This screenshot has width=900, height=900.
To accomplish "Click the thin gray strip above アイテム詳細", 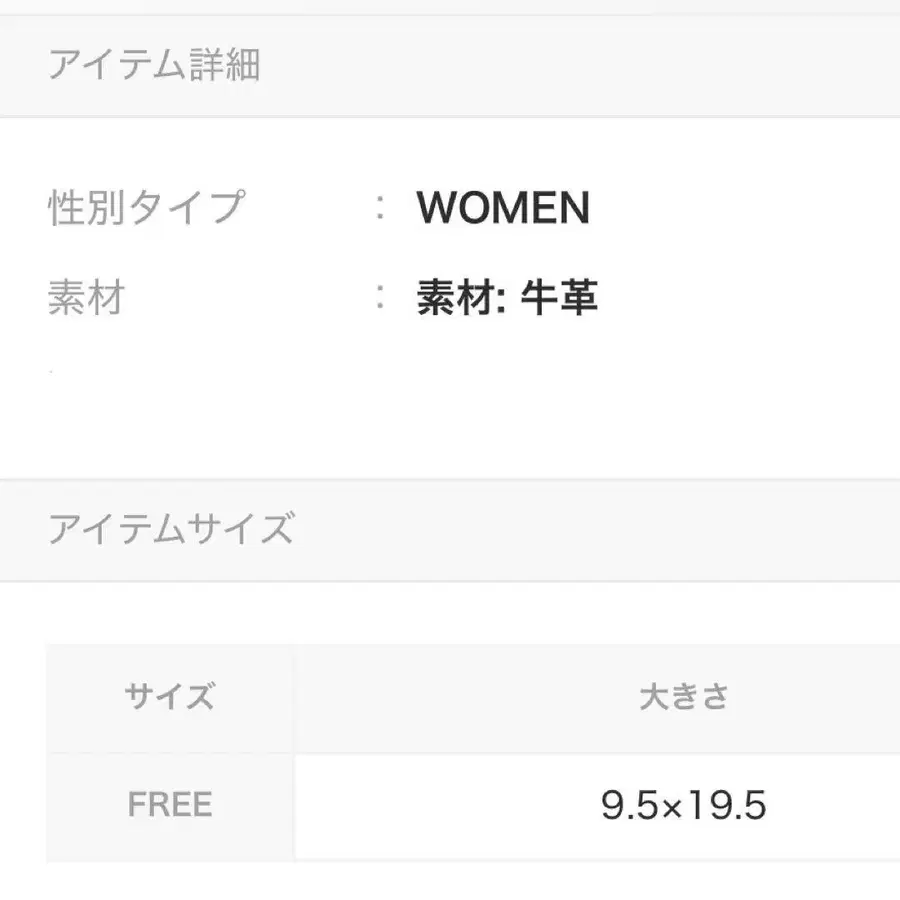I will coord(450,7).
